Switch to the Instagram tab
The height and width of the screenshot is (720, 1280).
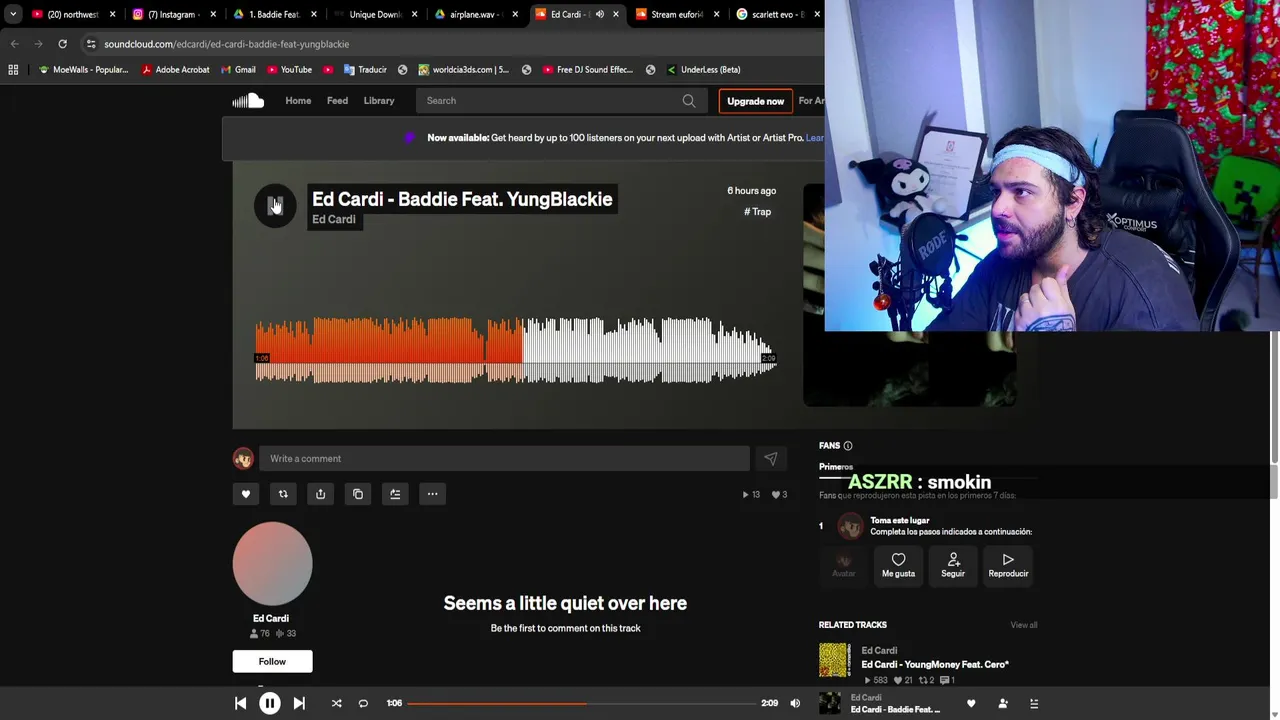click(175, 14)
